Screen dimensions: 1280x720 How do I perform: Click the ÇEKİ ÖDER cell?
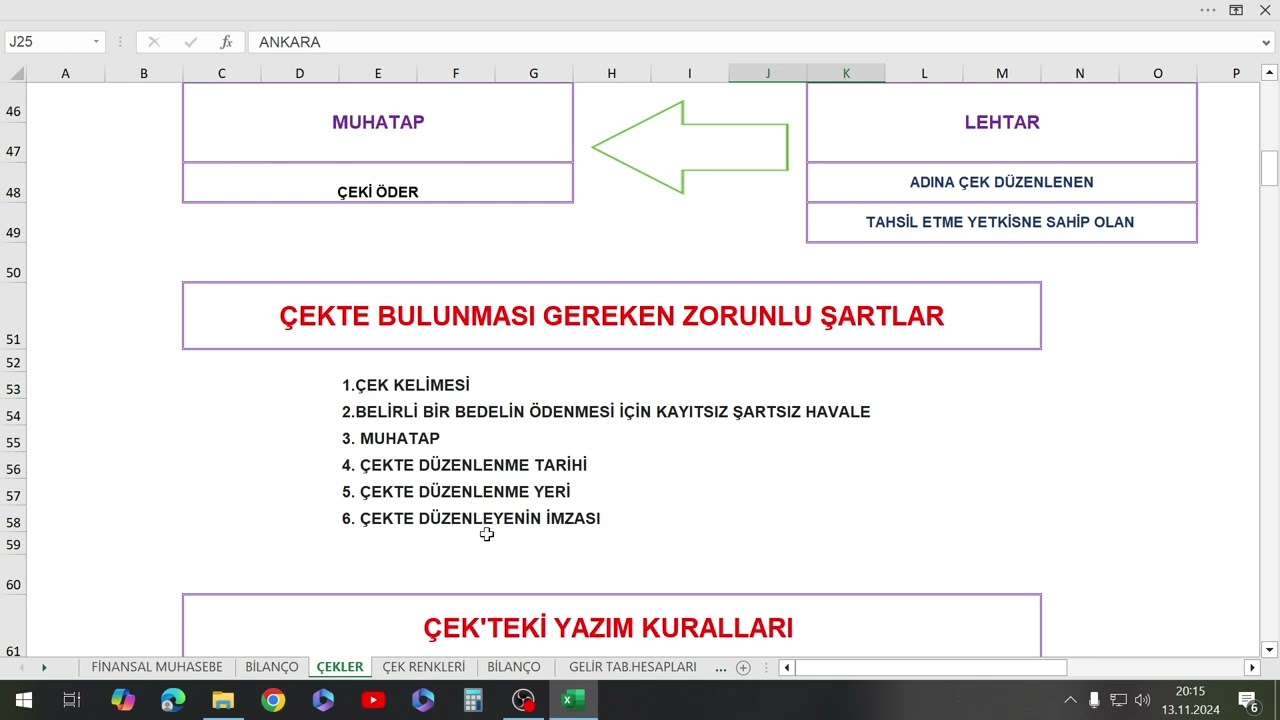(378, 183)
